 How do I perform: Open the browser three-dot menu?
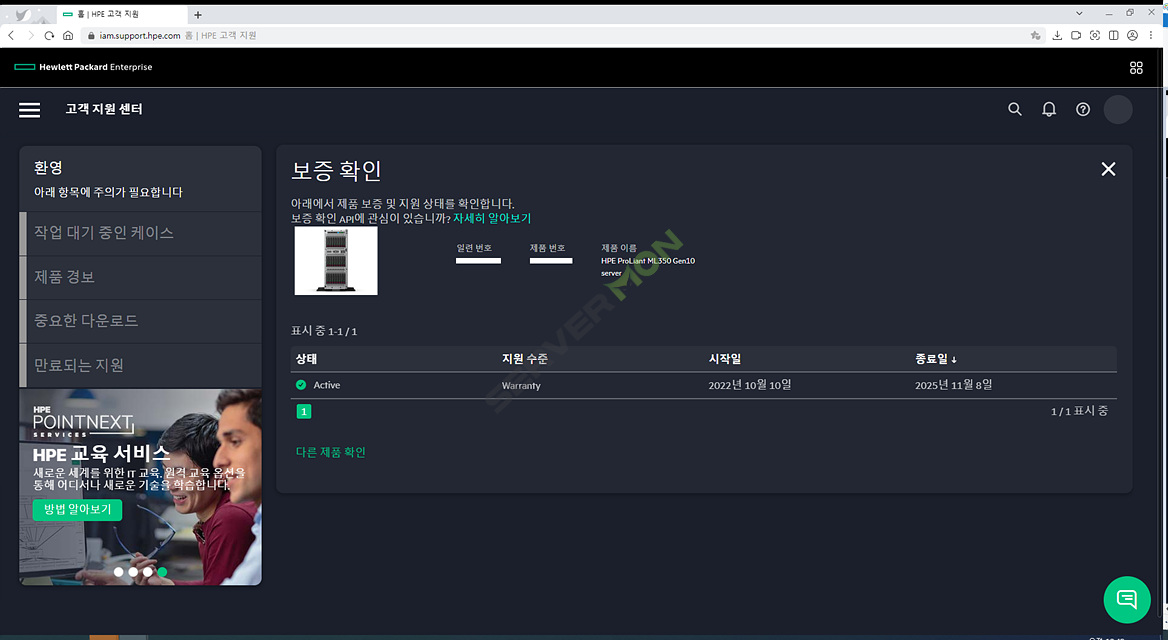tap(1153, 35)
